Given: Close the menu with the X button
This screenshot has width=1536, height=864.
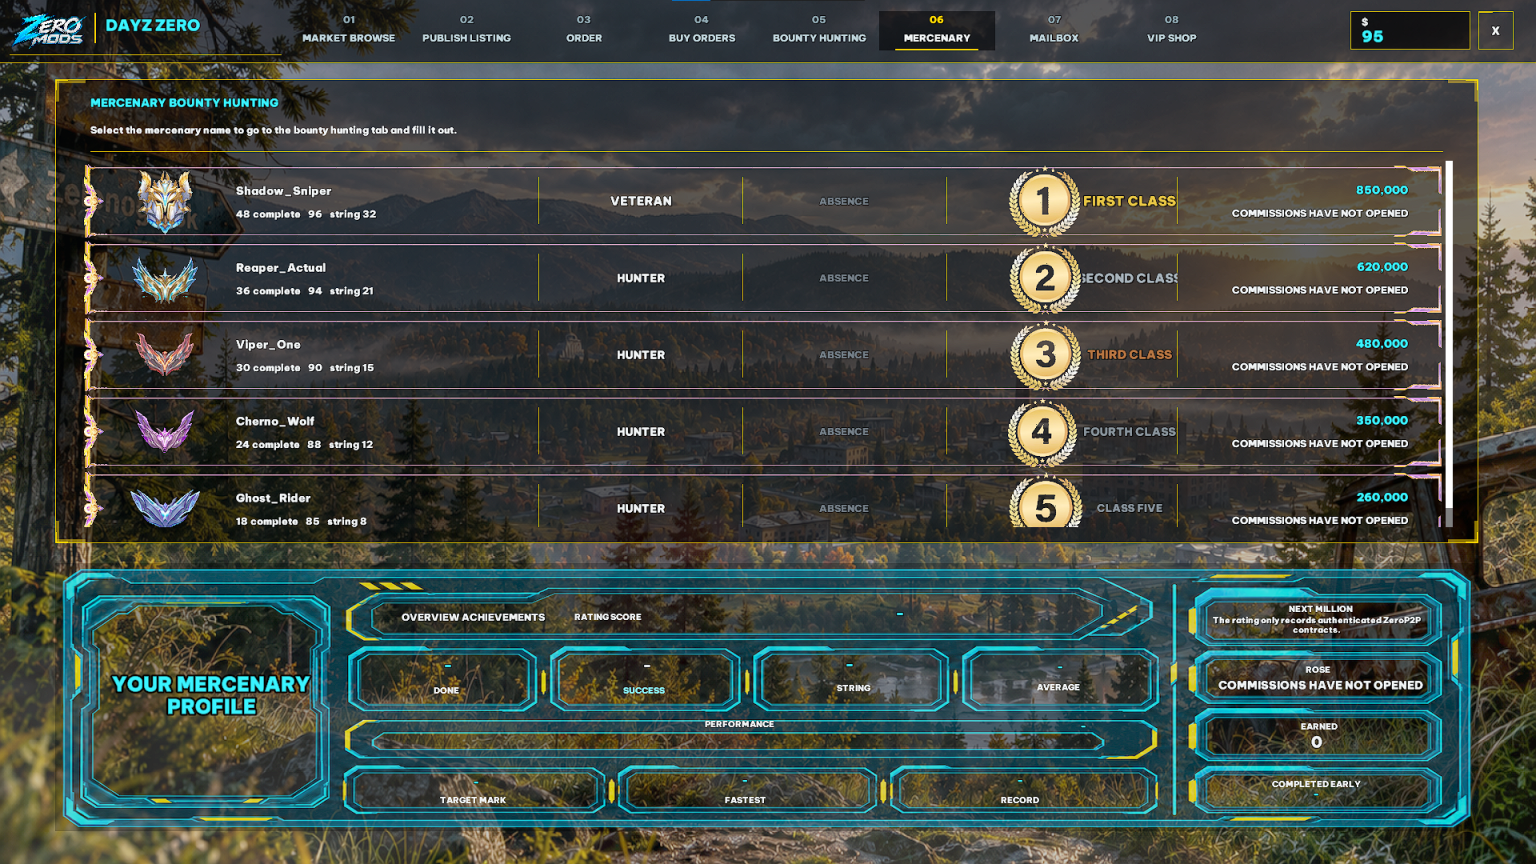Looking at the screenshot, I should (x=1496, y=31).
